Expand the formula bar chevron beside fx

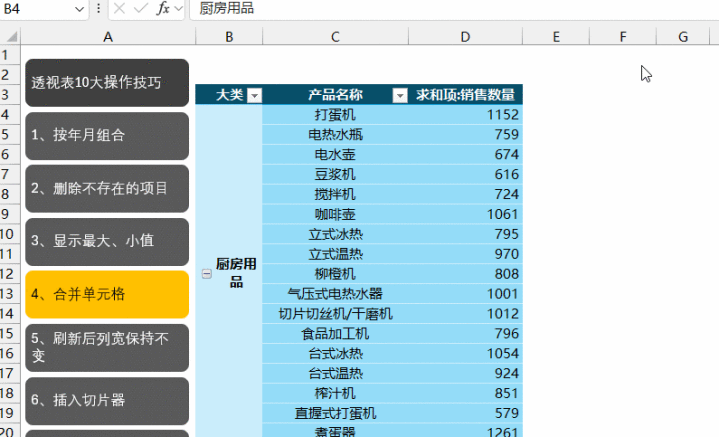178,9
